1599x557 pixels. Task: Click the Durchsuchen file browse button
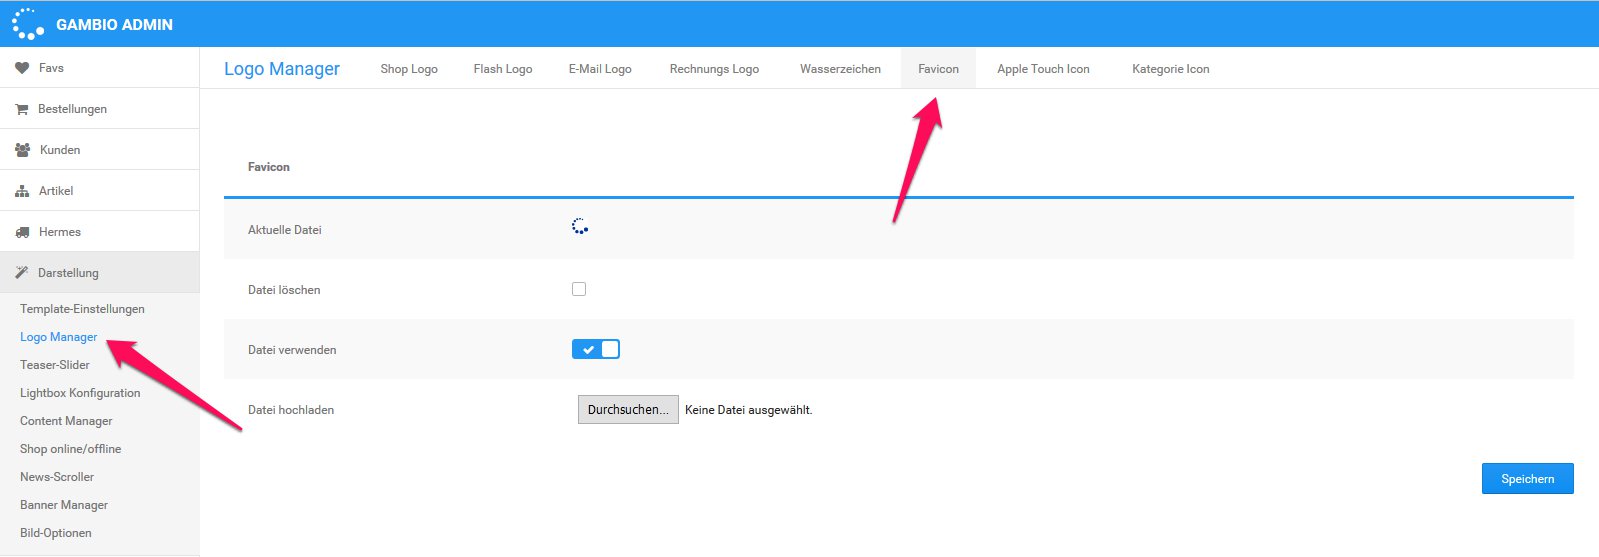(628, 410)
